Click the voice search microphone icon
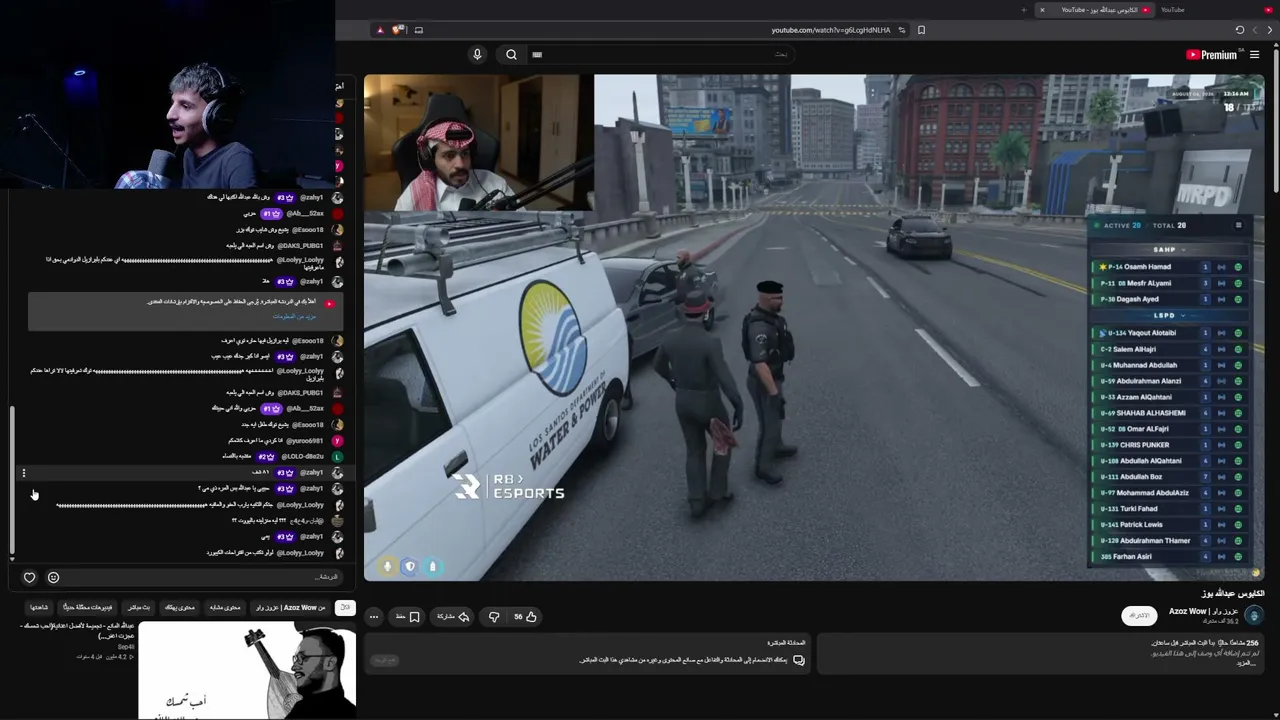The height and width of the screenshot is (720, 1280). (x=477, y=55)
